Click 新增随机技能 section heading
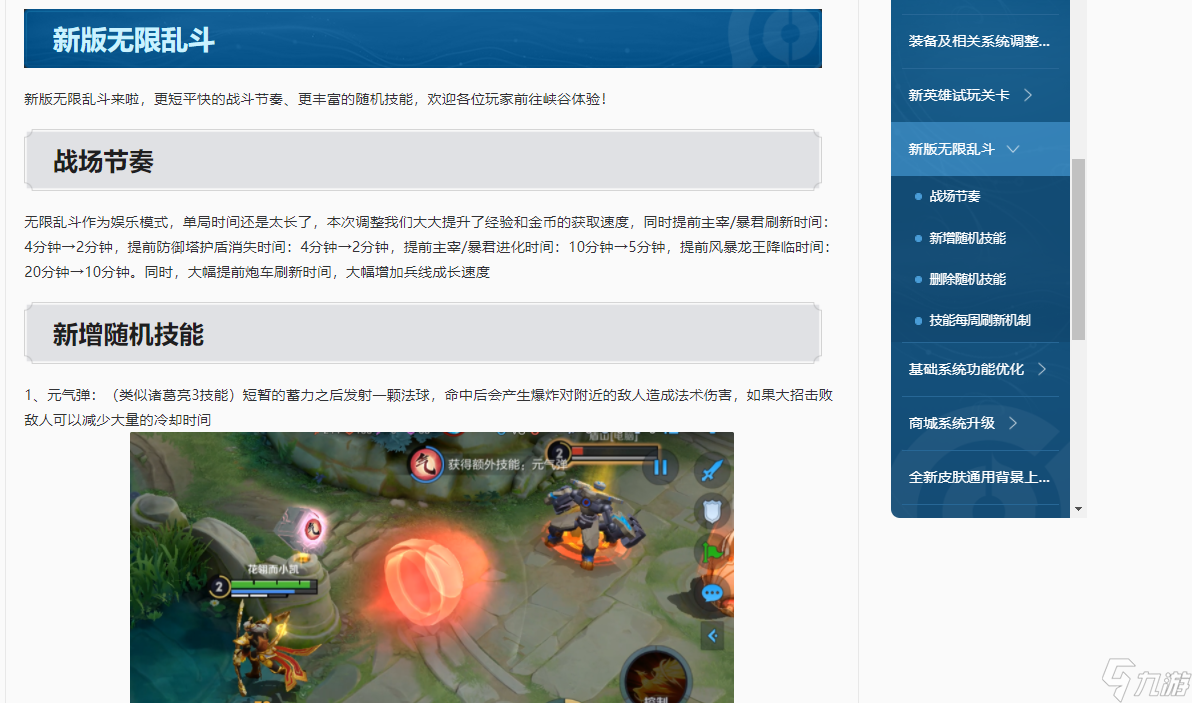The height and width of the screenshot is (703, 1192). tap(423, 334)
